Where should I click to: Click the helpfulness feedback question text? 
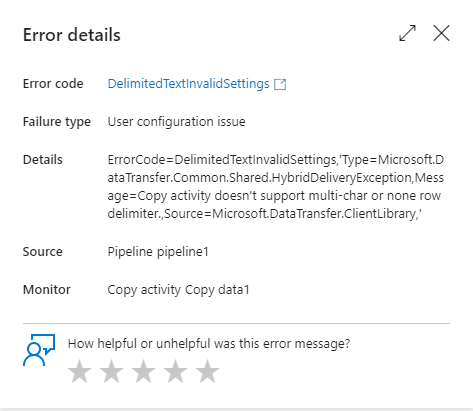(x=209, y=344)
